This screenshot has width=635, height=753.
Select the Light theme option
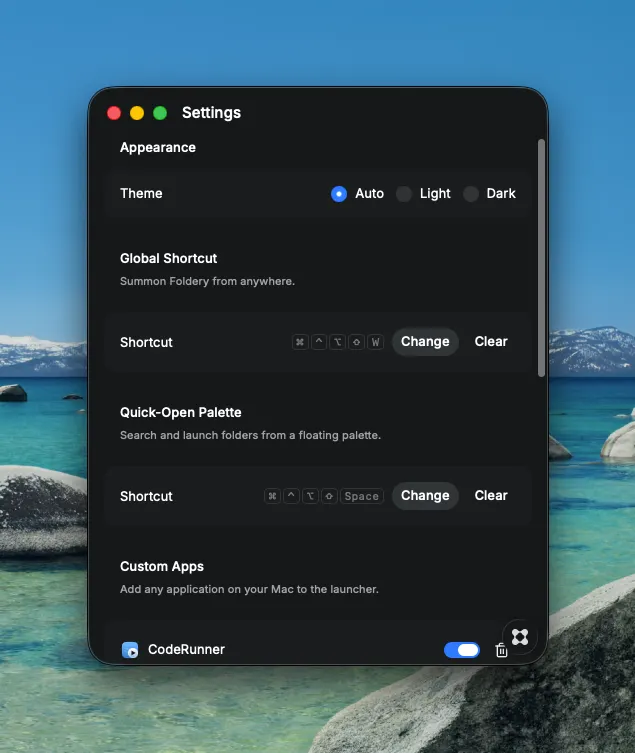pos(404,194)
